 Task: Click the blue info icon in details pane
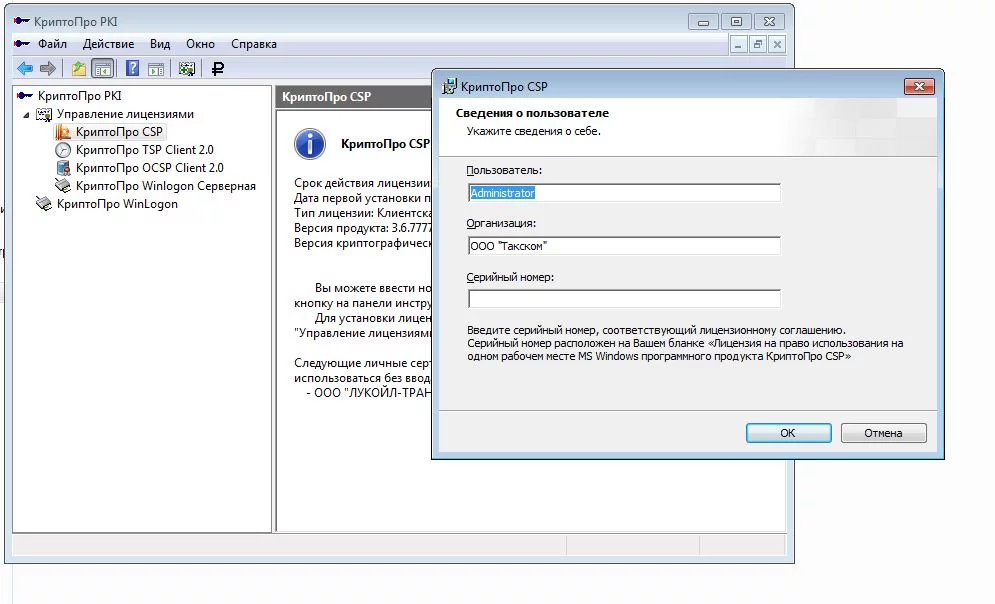click(310, 144)
